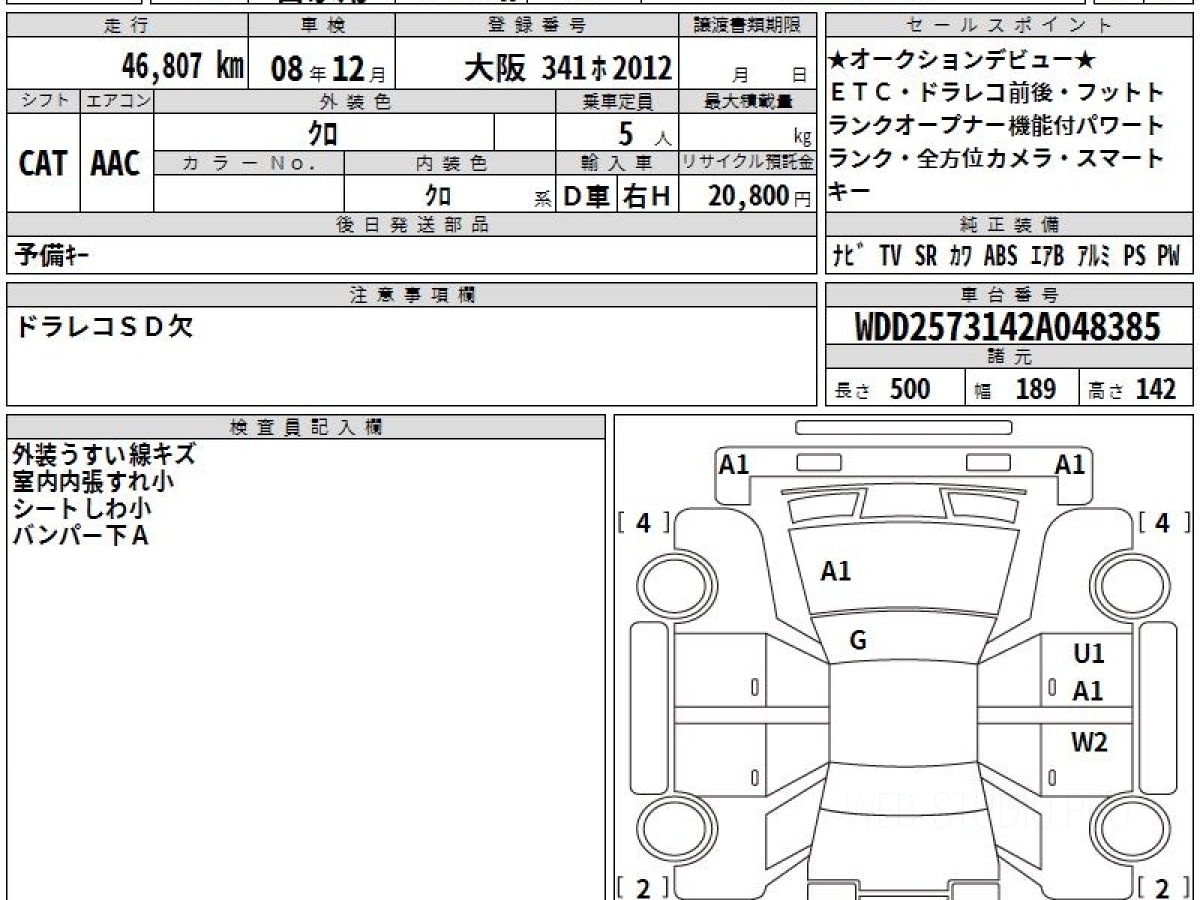Click the 乗車定員 header
The height and width of the screenshot is (900, 1200).
617,101
